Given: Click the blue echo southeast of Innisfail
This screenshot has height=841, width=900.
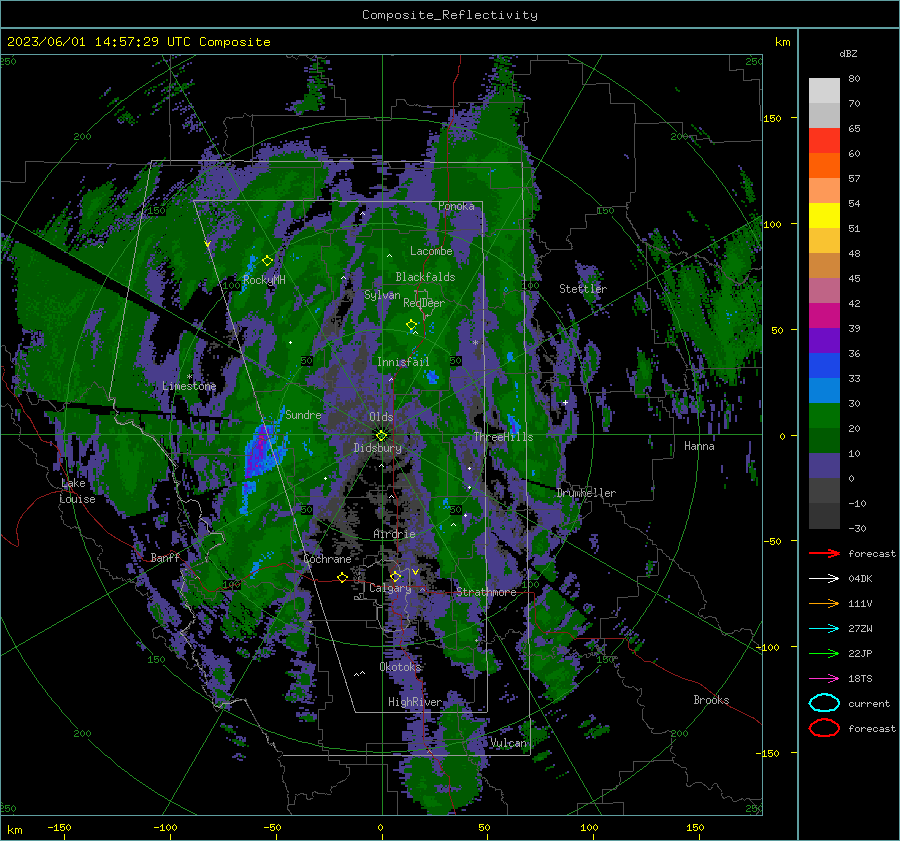Looking at the screenshot, I should pyautogui.click(x=432, y=377).
